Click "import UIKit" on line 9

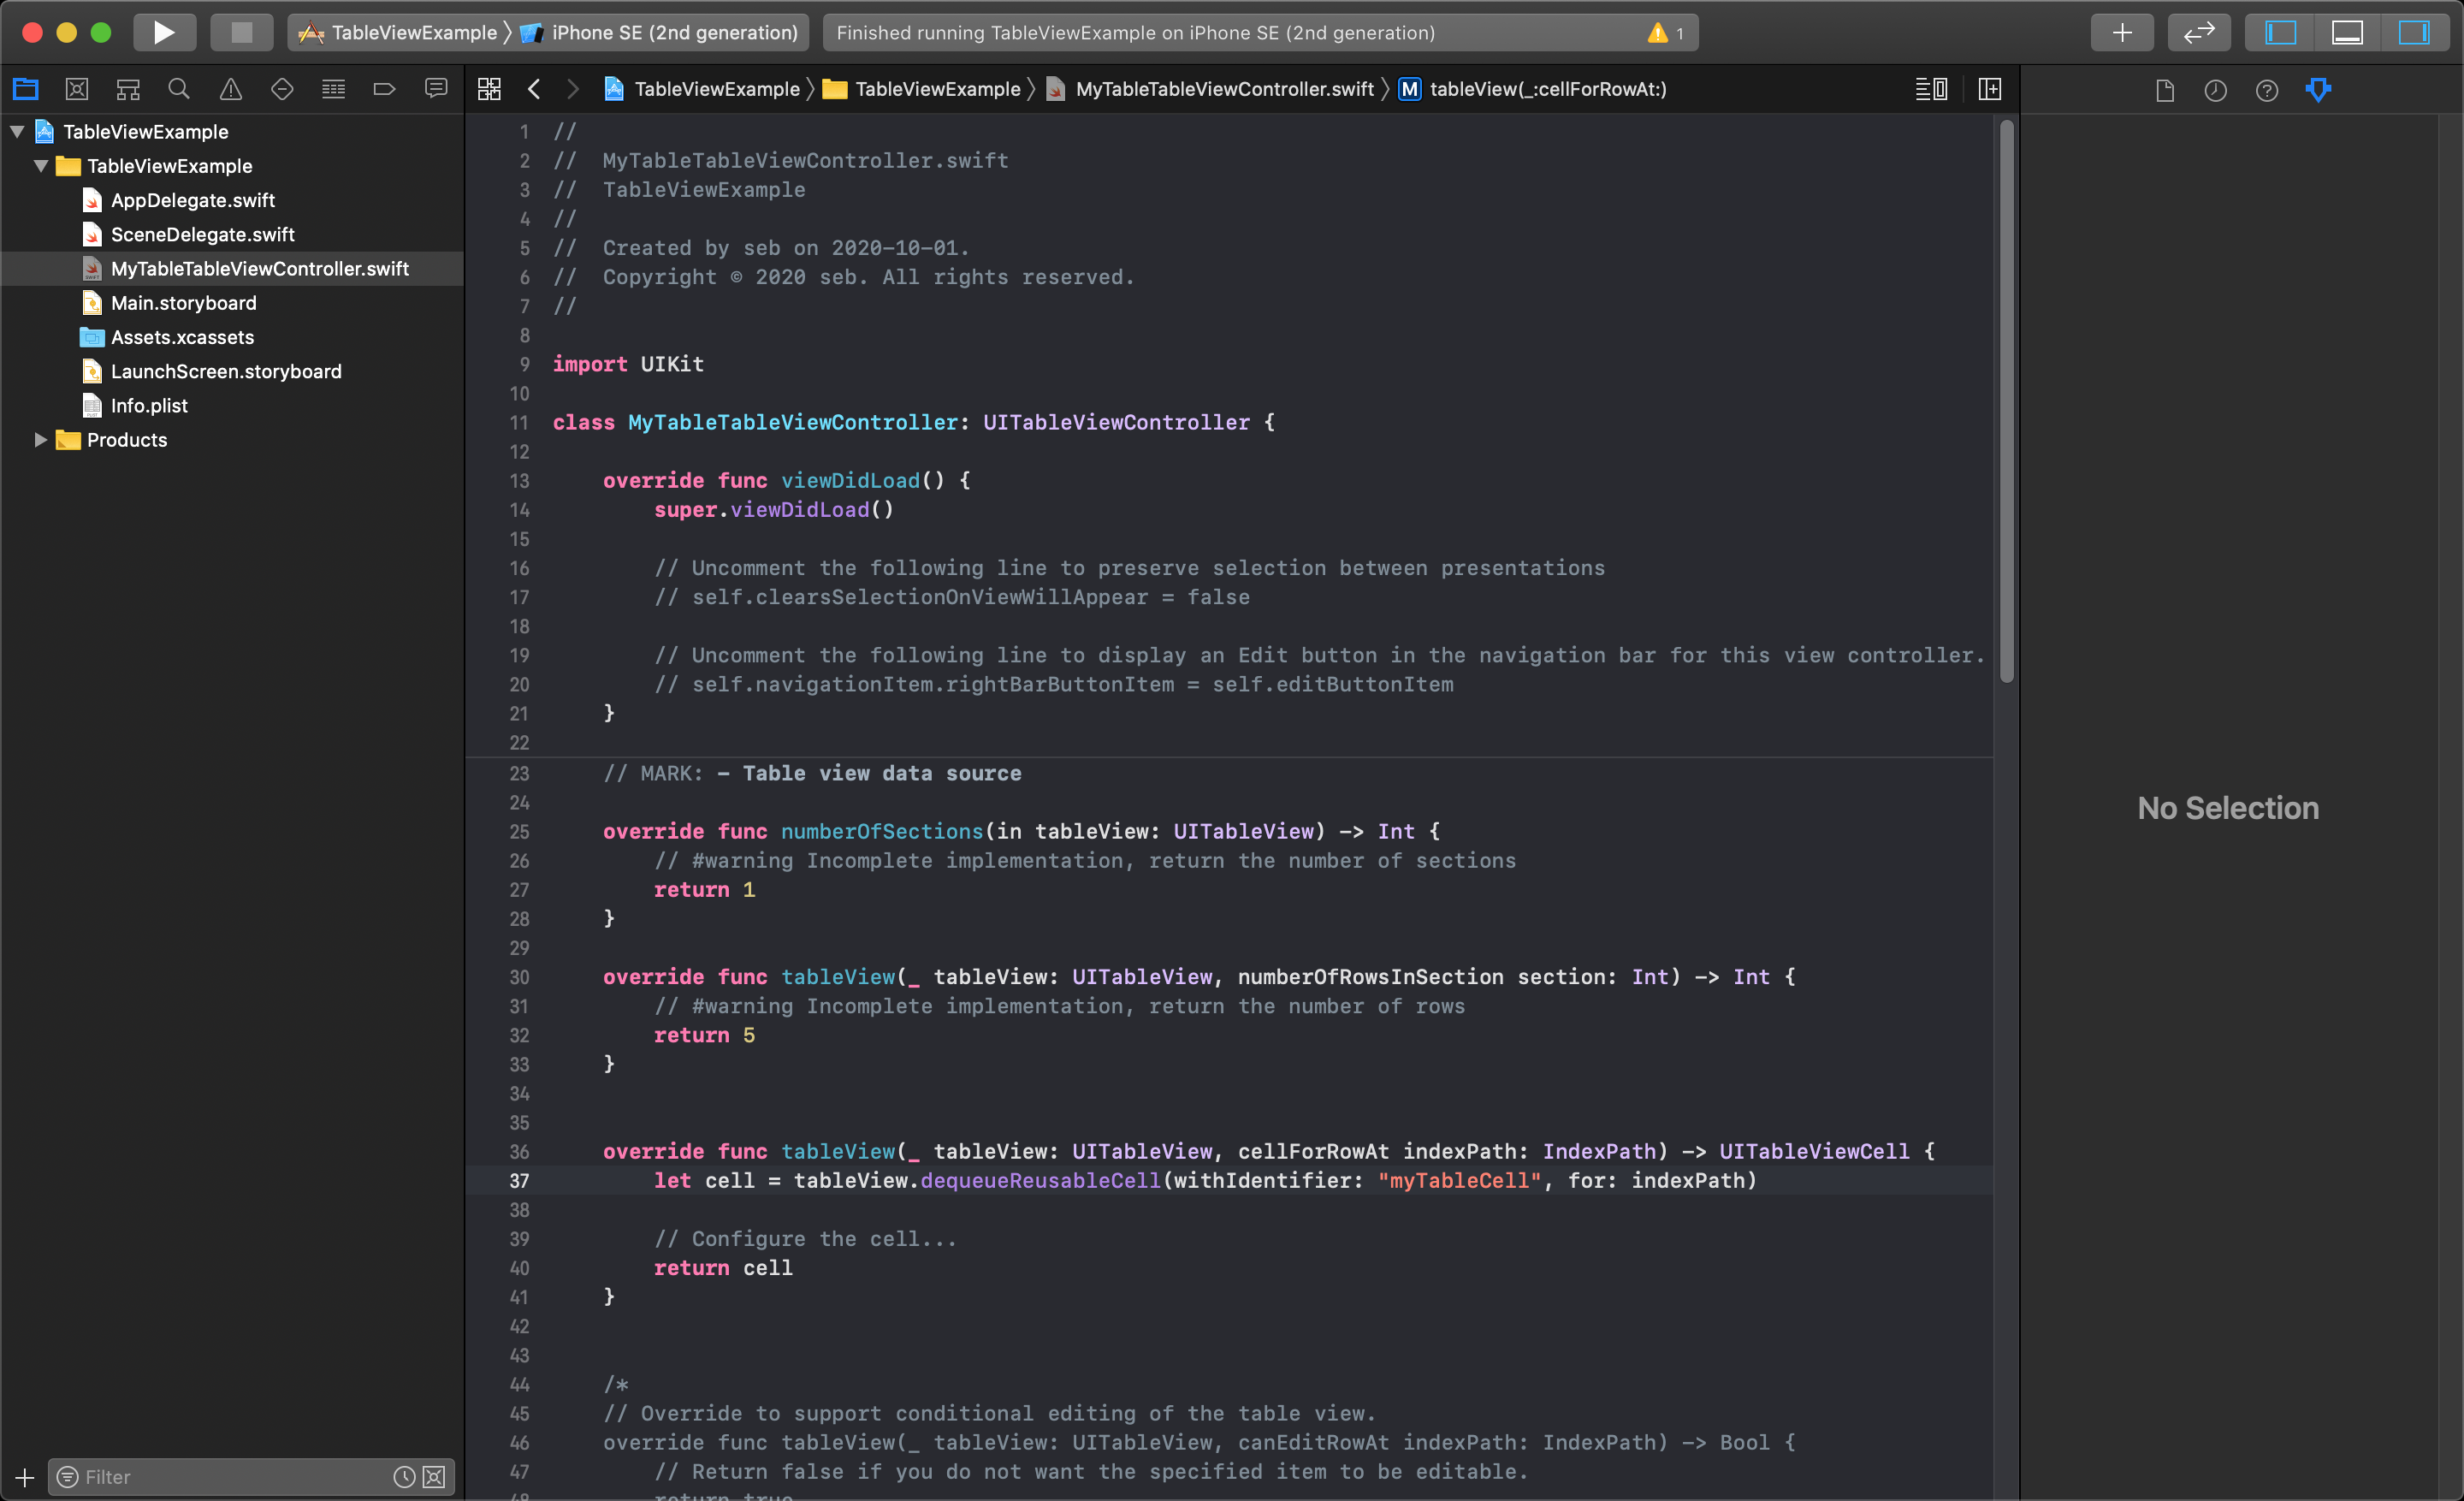(x=628, y=364)
